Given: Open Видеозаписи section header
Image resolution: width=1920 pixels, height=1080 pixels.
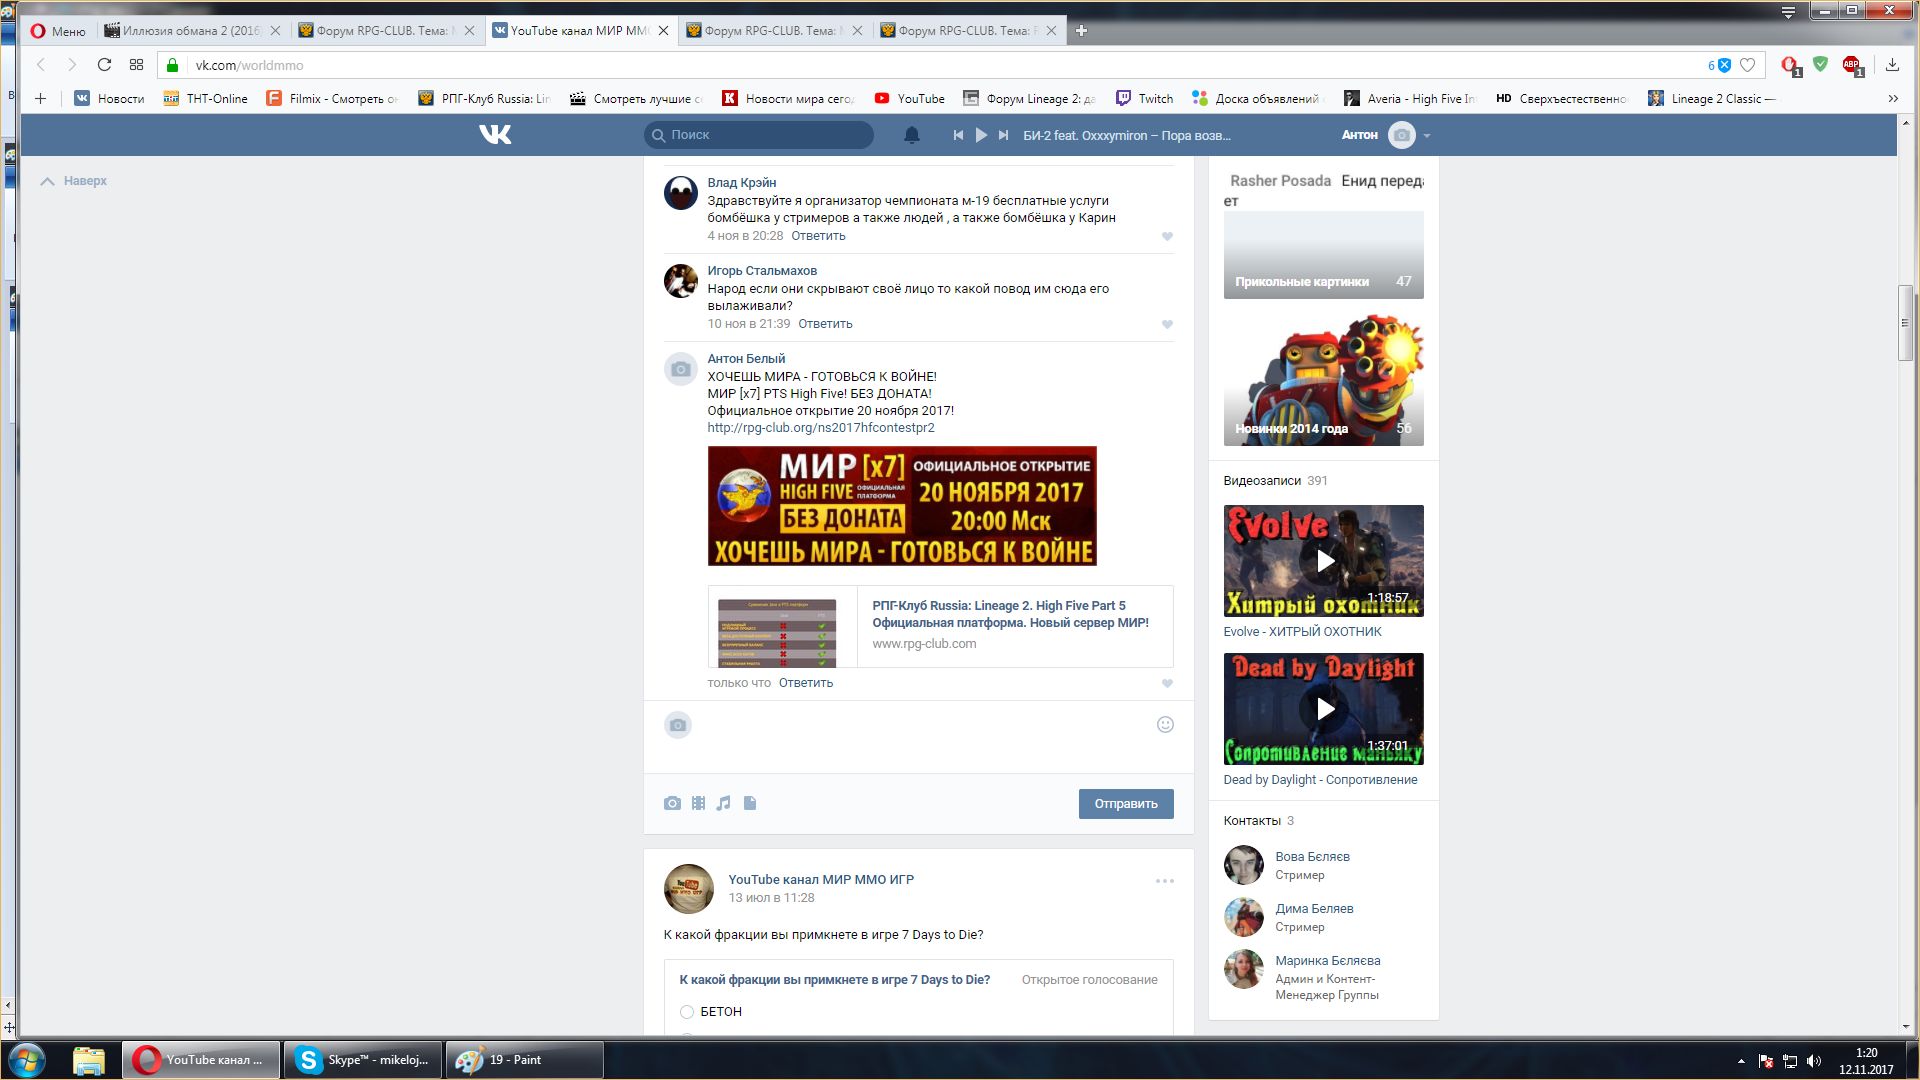Looking at the screenshot, I should coord(1262,481).
